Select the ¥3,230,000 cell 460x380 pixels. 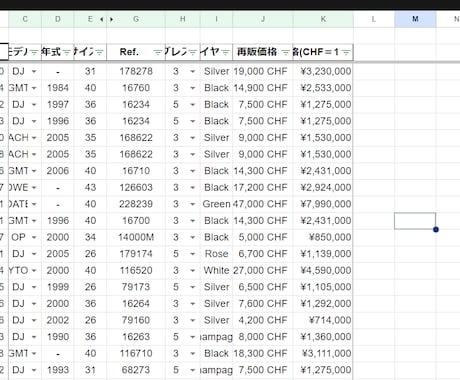pos(323,71)
